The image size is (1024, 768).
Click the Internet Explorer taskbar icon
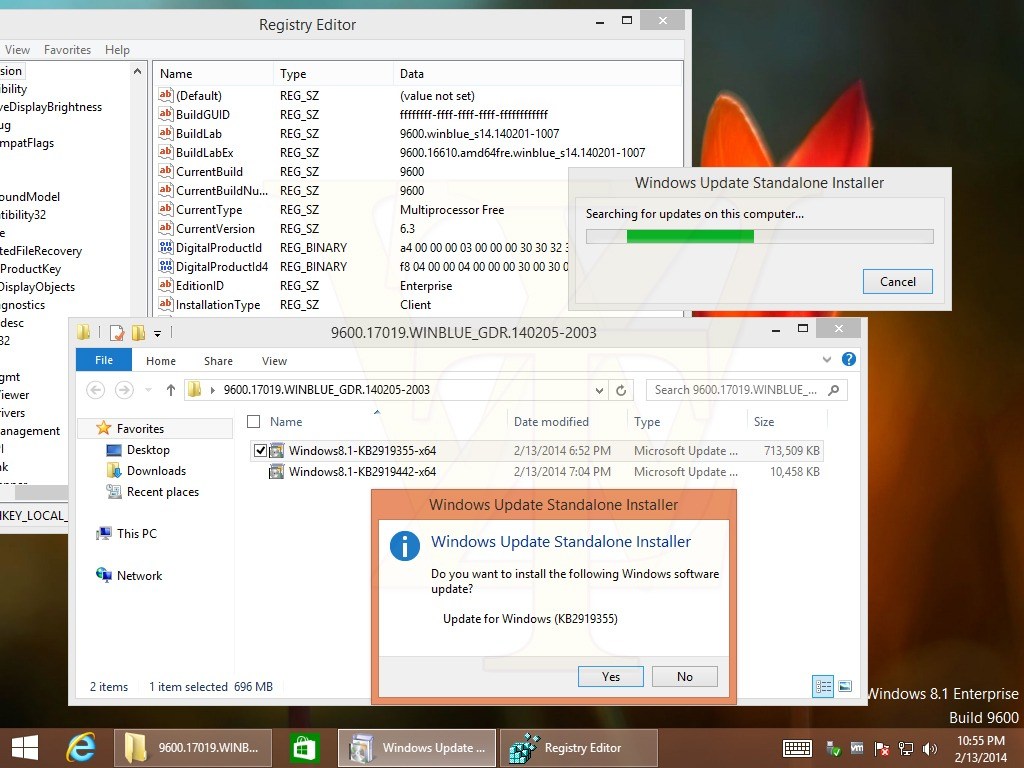pos(80,747)
